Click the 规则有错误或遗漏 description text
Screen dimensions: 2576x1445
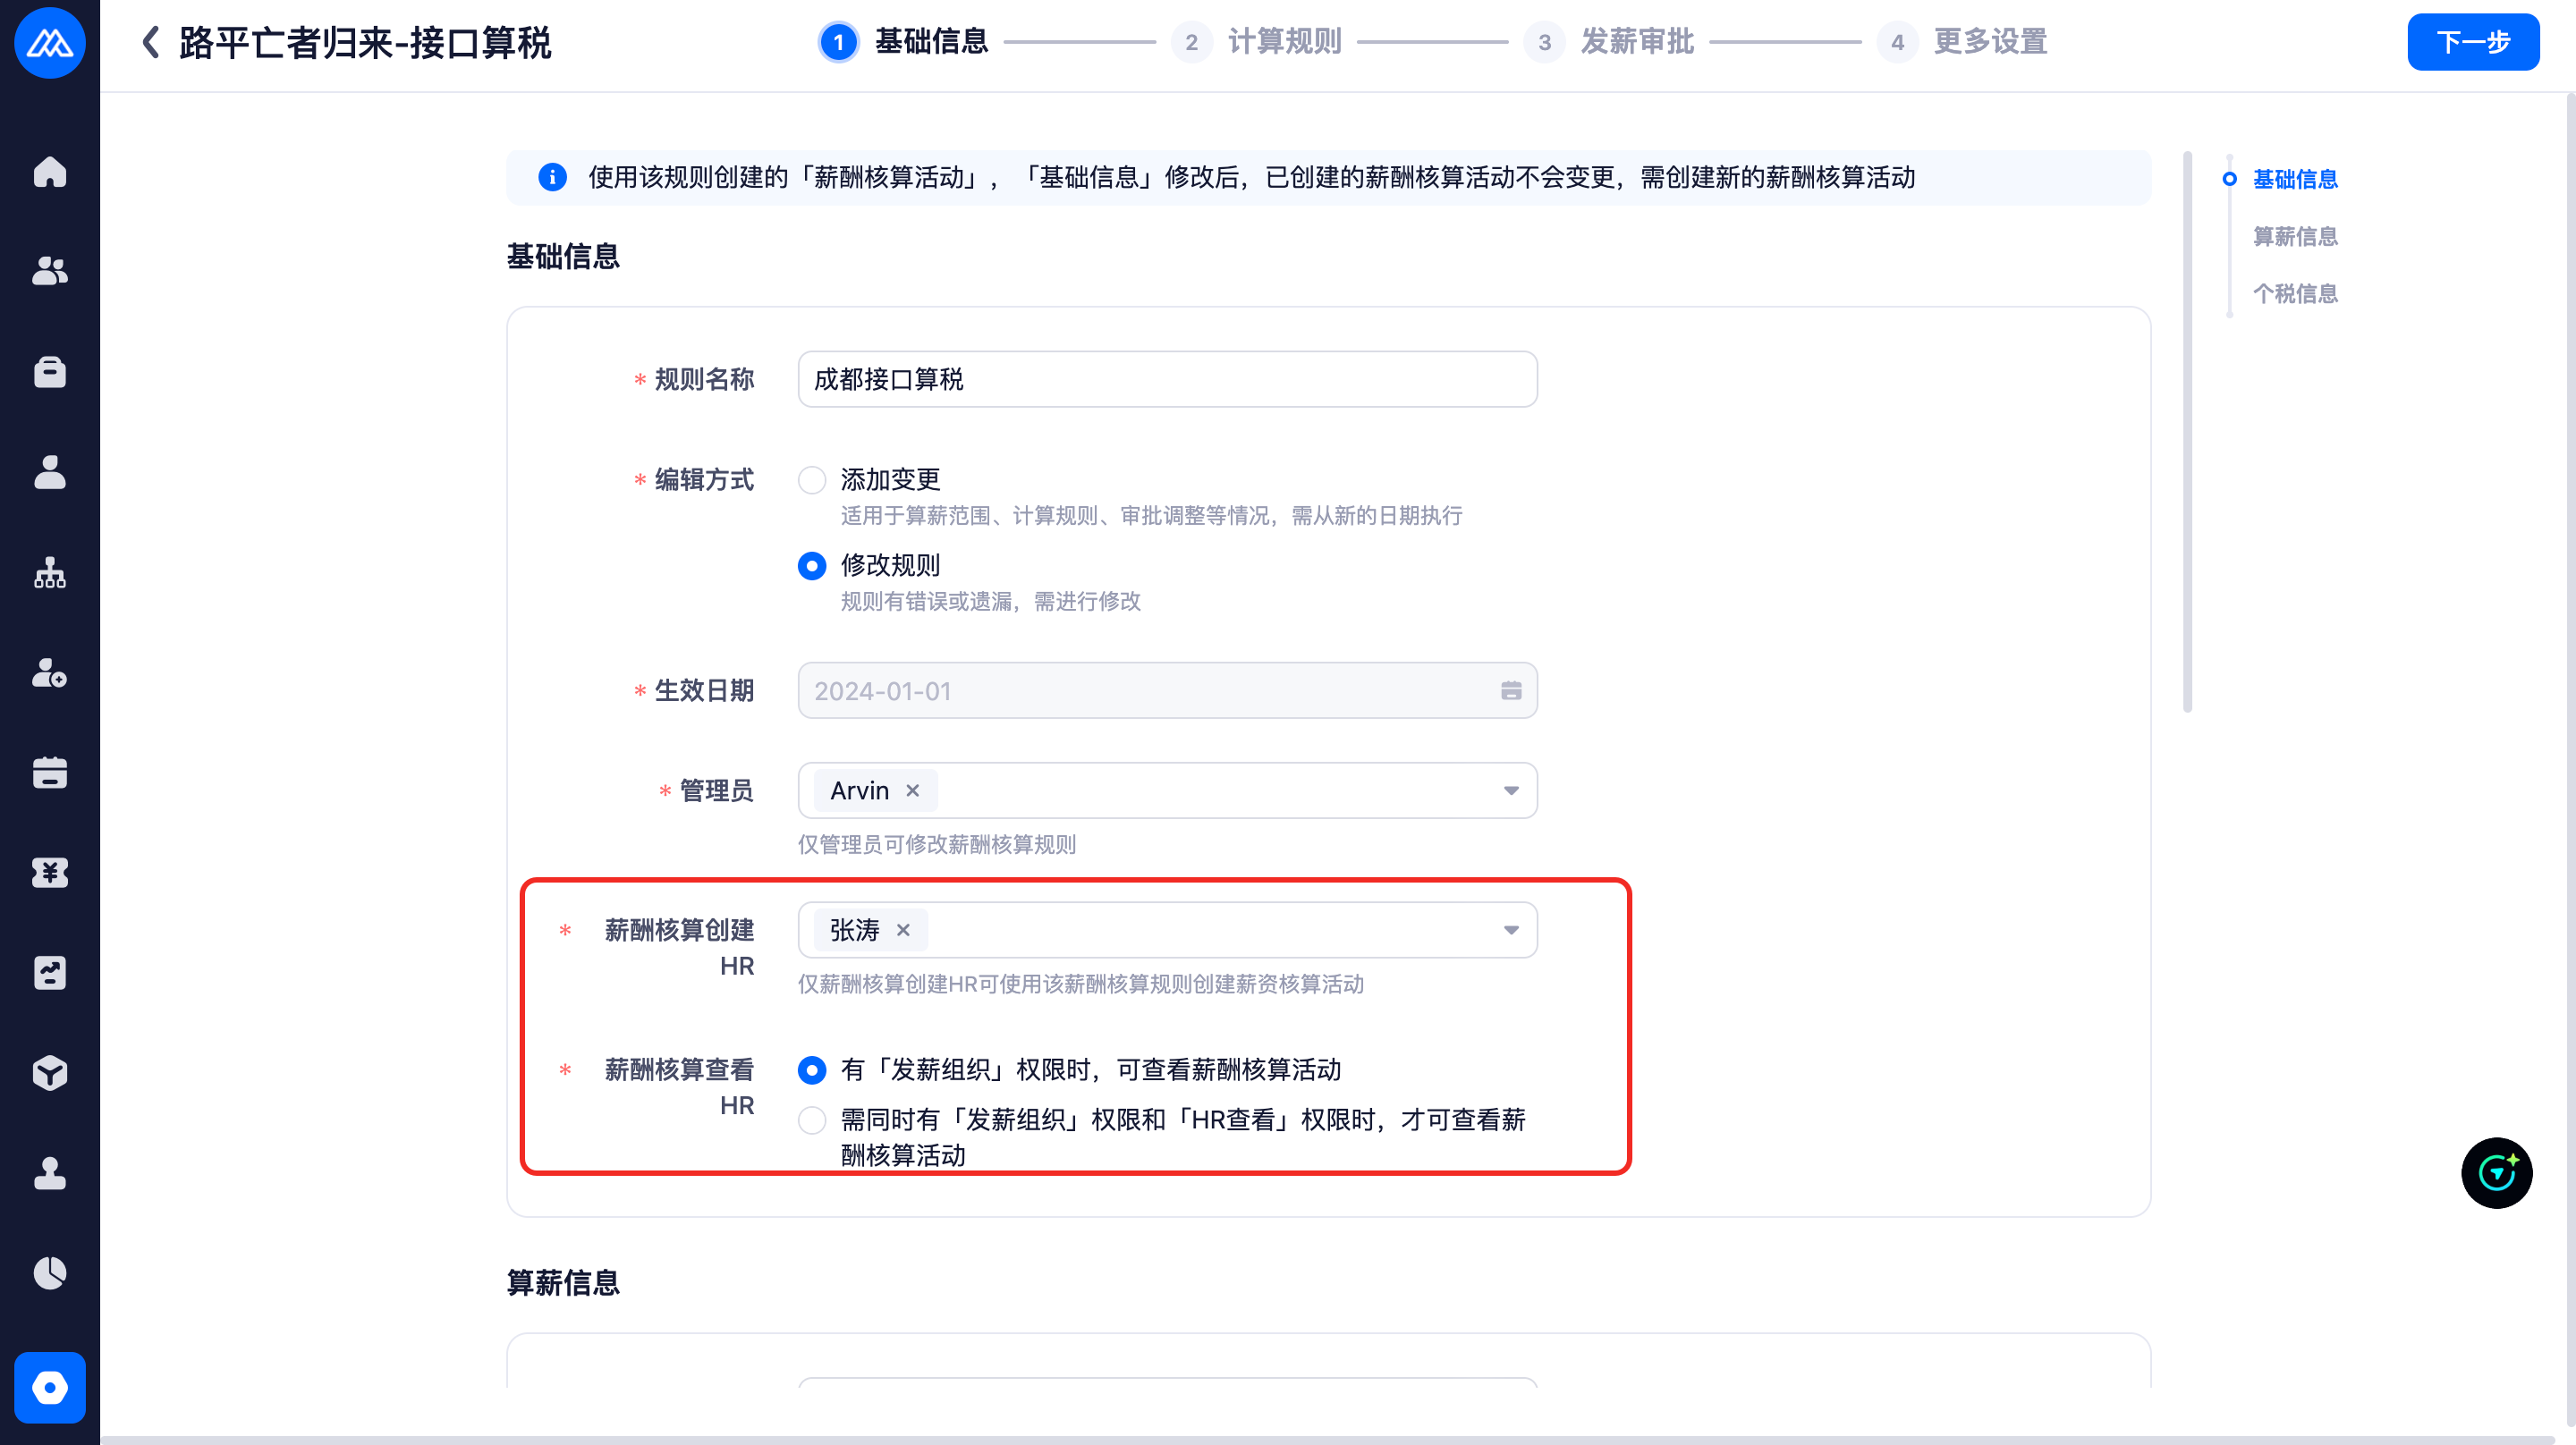point(990,601)
